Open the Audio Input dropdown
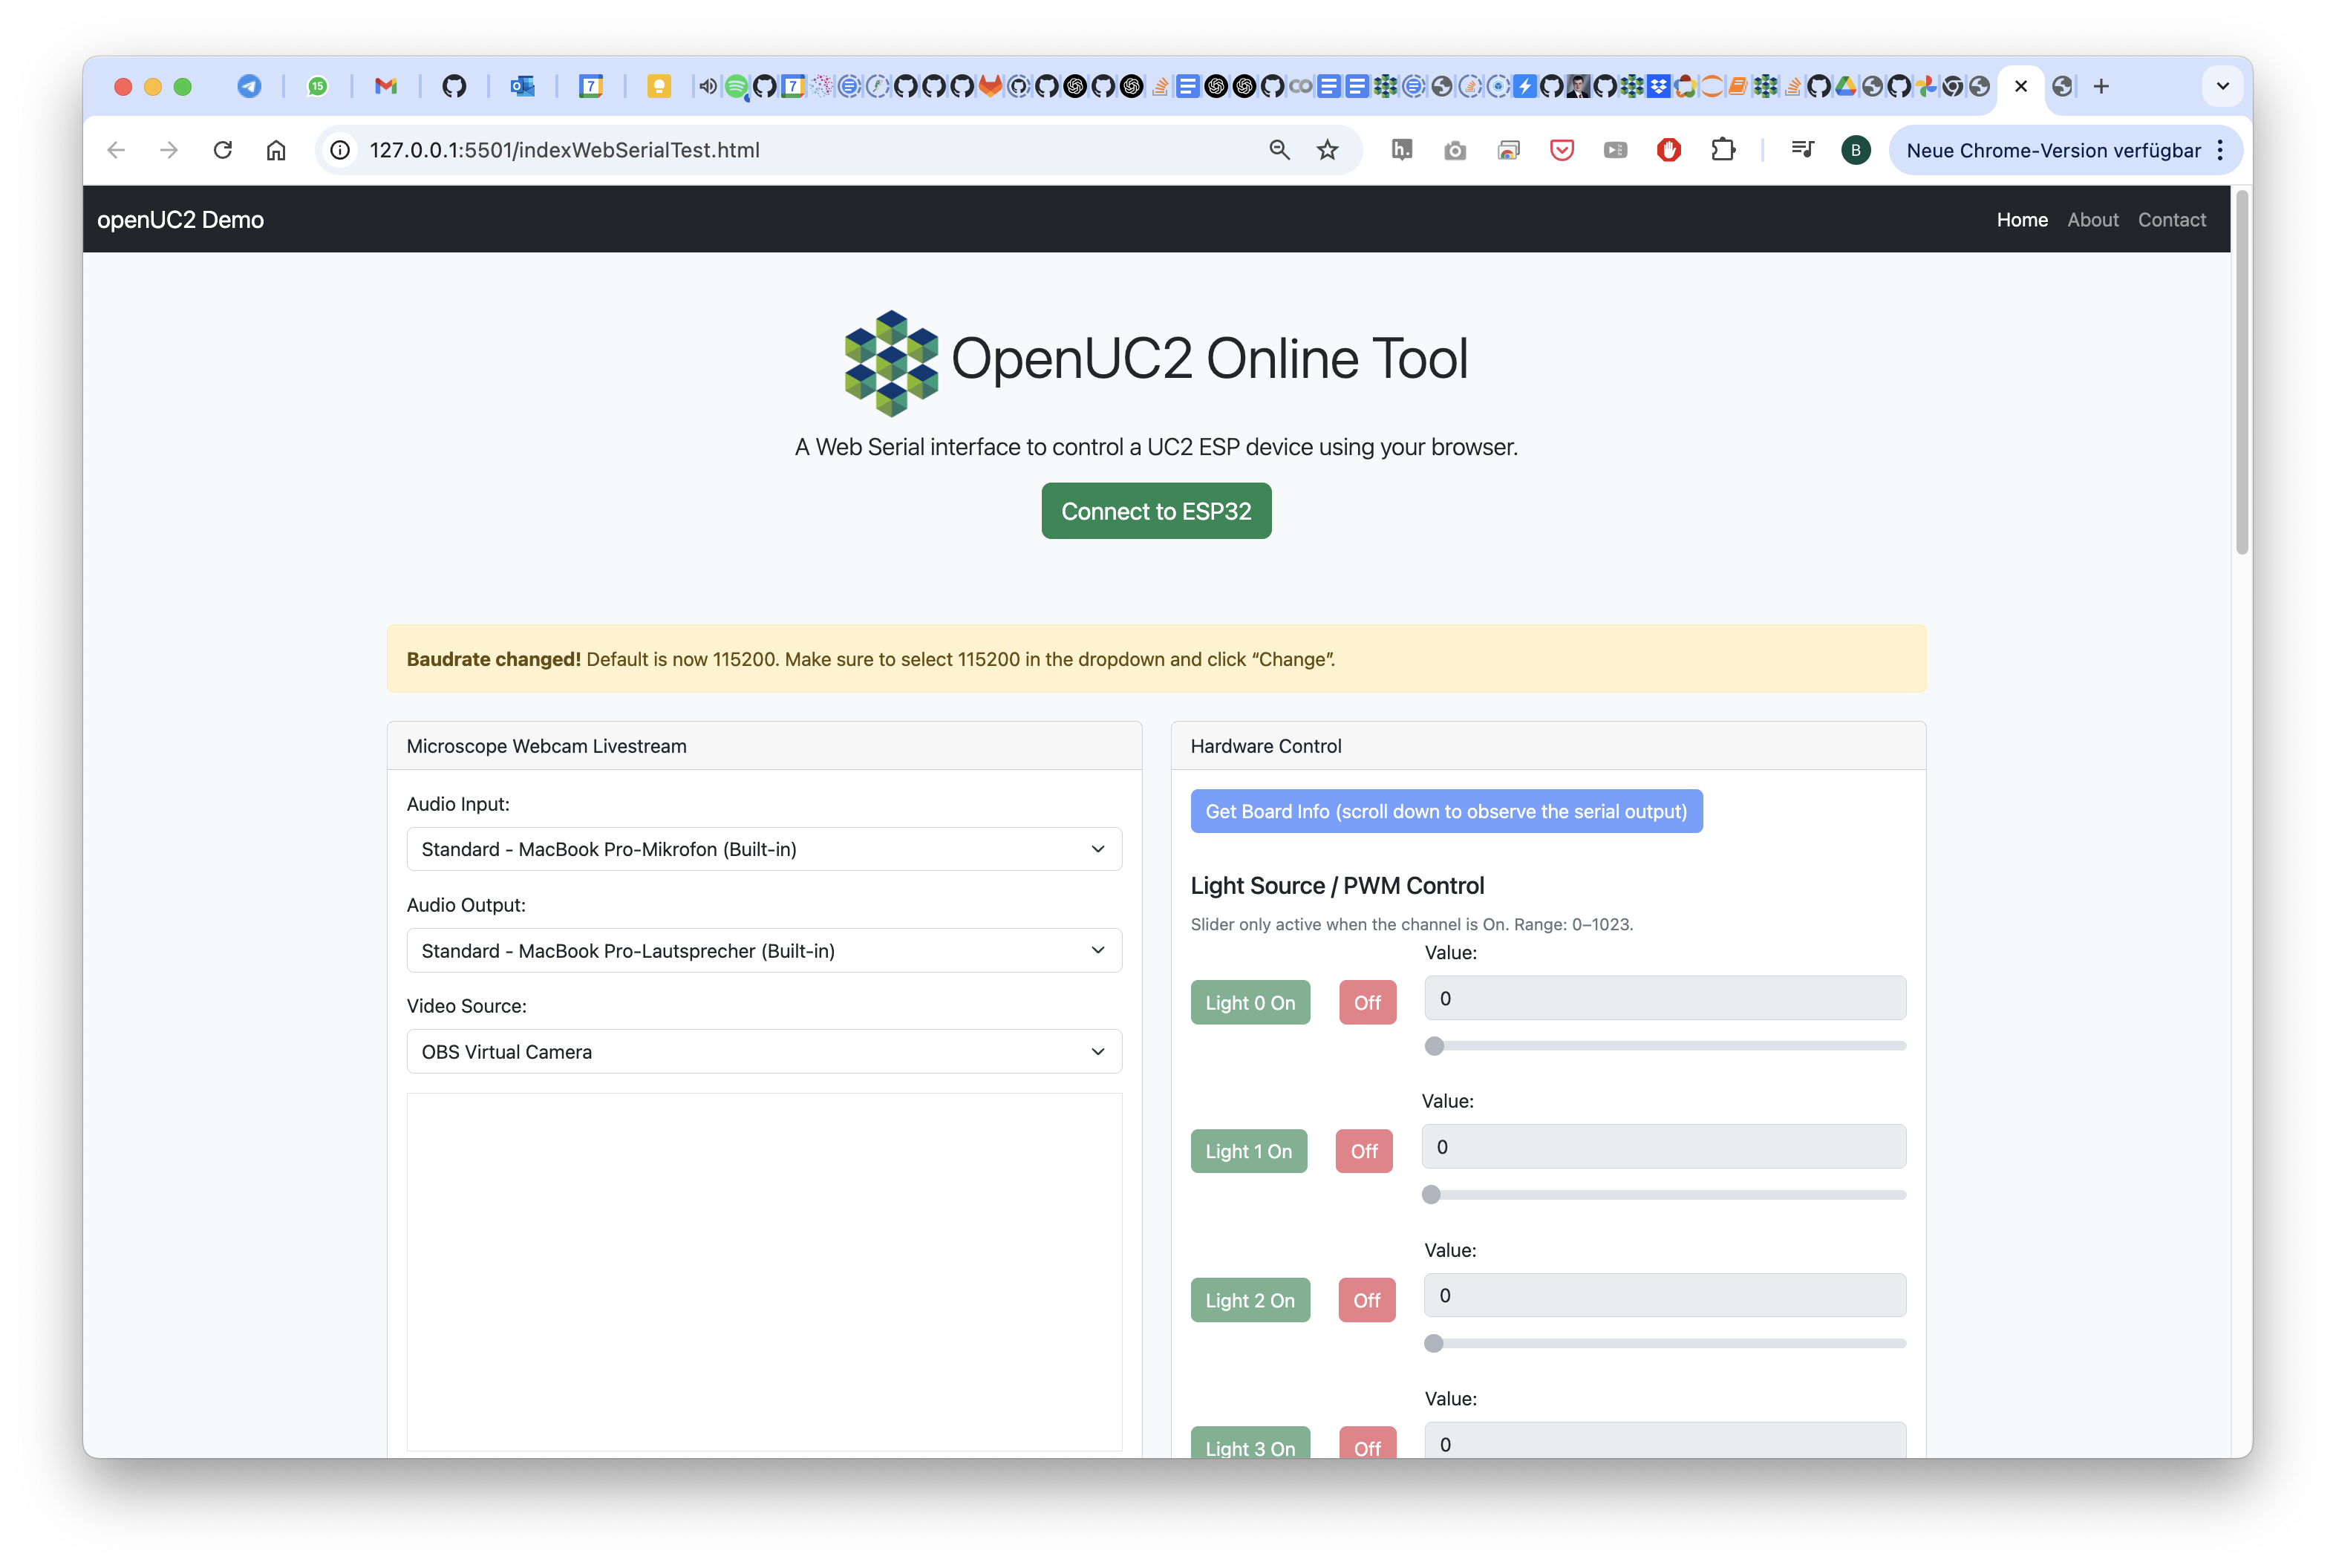The image size is (2336, 1568). (x=764, y=849)
